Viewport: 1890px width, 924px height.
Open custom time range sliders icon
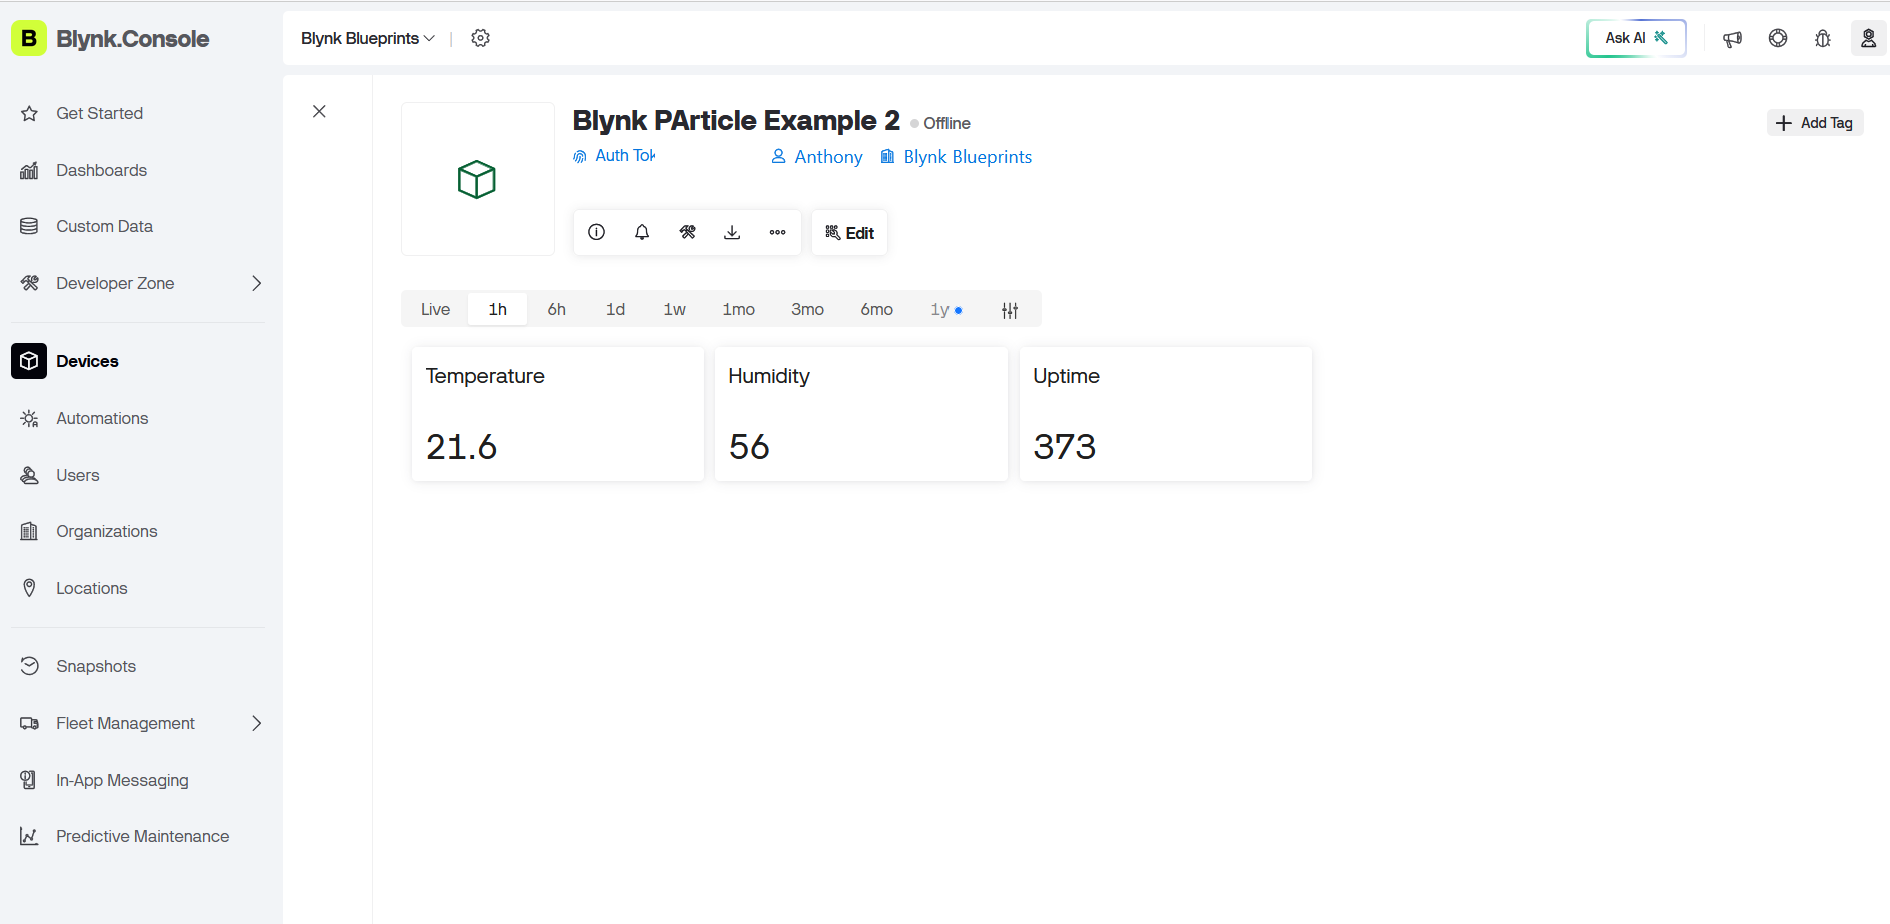coord(1010,310)
